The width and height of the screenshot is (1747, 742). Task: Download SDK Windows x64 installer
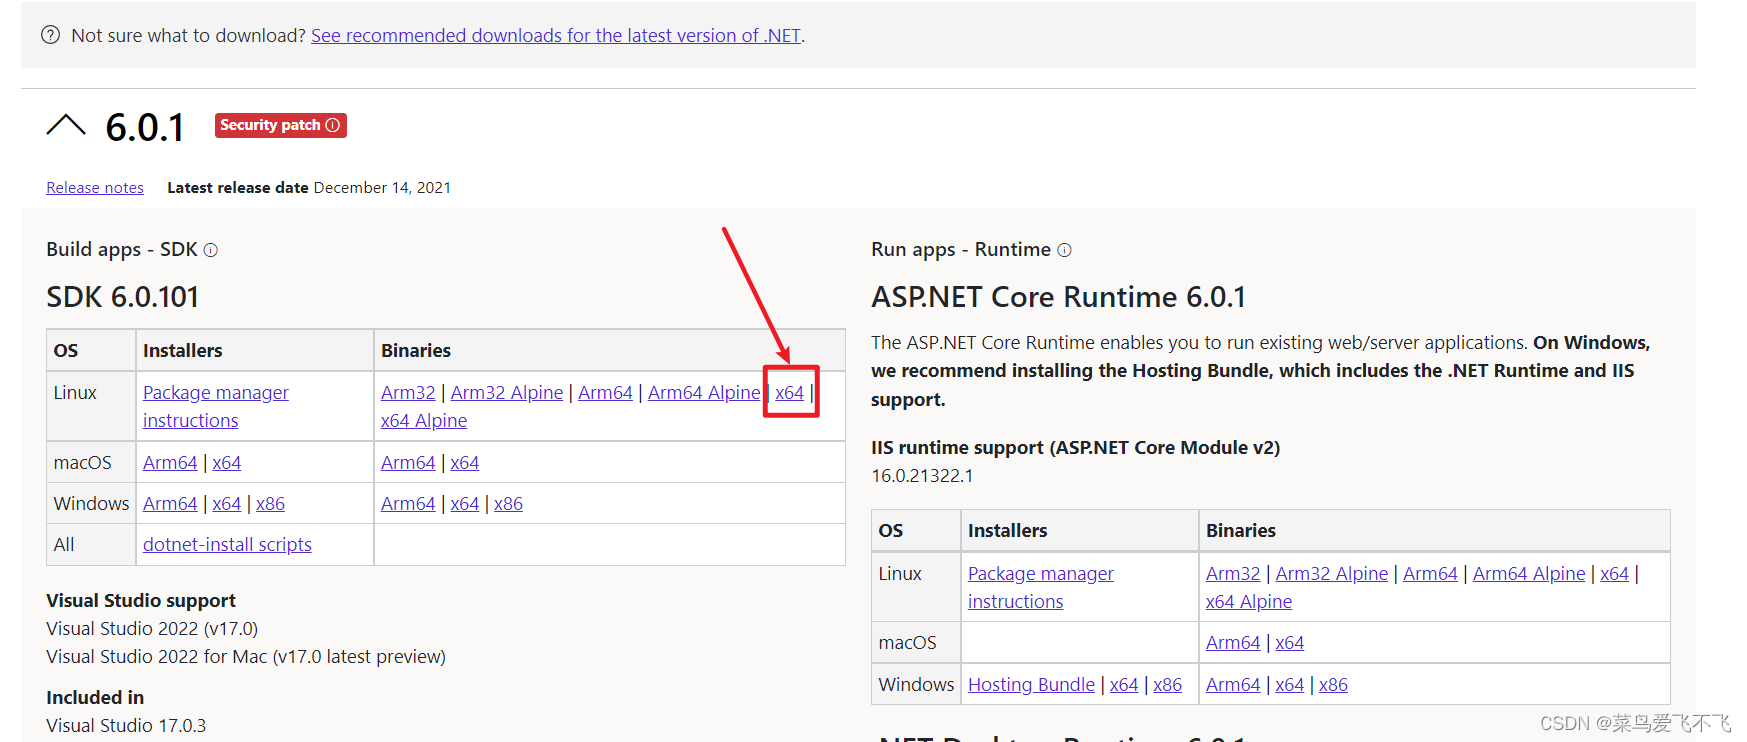coord(227,504)
